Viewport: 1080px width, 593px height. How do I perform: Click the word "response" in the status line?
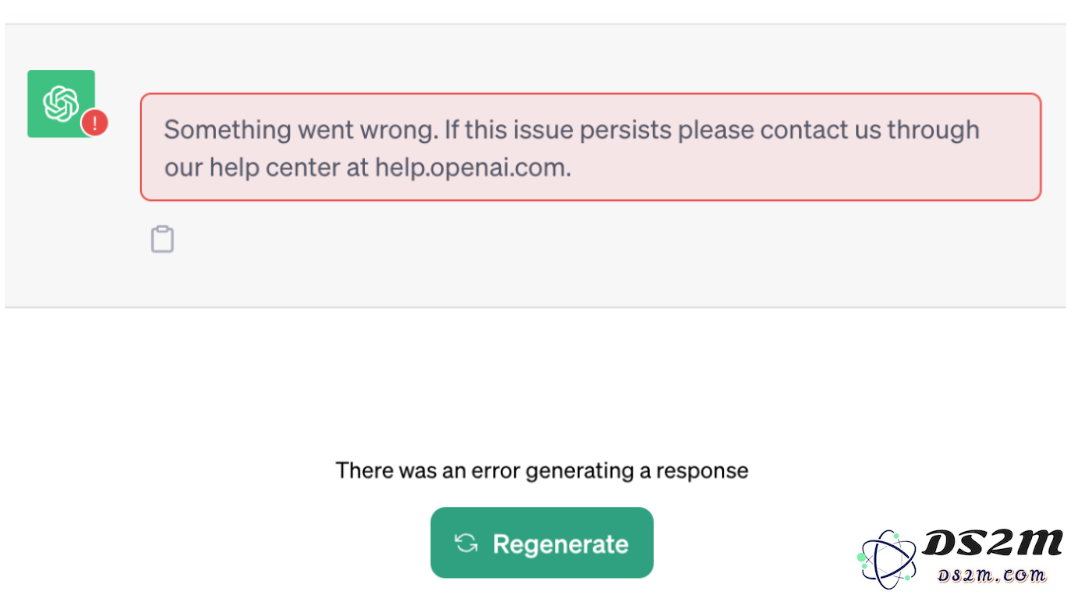point(702,472)
